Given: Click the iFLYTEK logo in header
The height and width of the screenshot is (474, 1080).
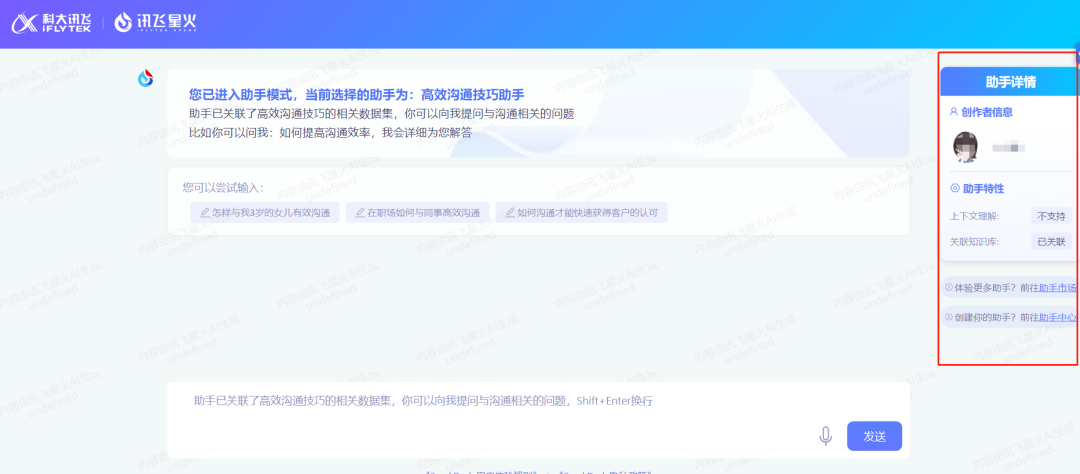Looking at the screenshot, I should (x=52, y=23).
